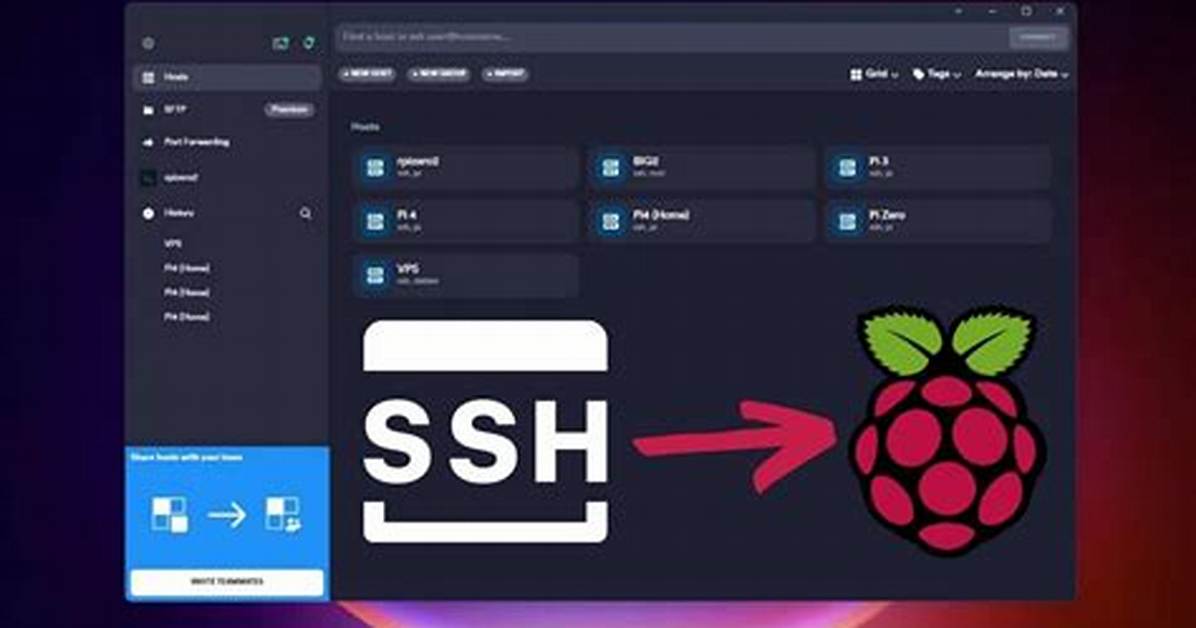Click the Premium badge next to SFTP
1196x628 pixels.
point(290,110)
